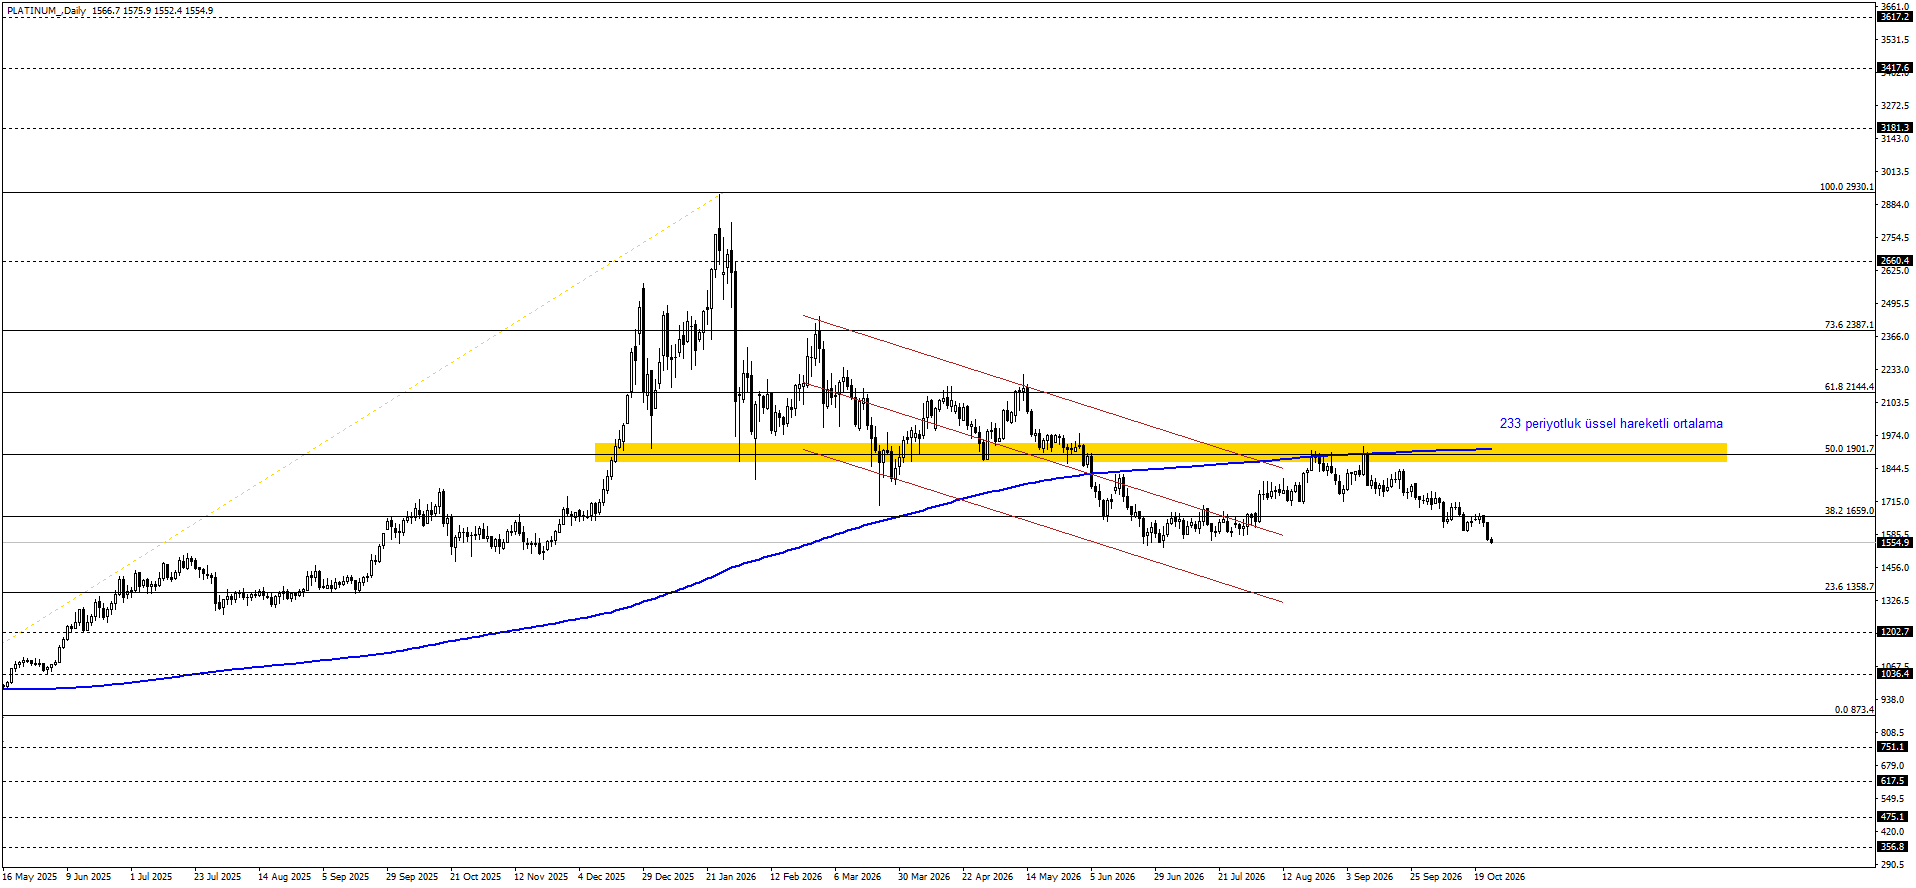Viewport: 1916px width, 888px height.
Task: Click the 1036.4 level tag on price axis
Action: point(1895,674)
